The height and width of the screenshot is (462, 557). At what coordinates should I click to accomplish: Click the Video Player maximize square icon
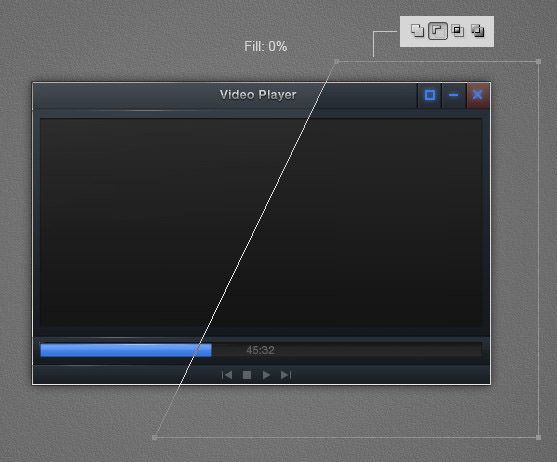430,95
